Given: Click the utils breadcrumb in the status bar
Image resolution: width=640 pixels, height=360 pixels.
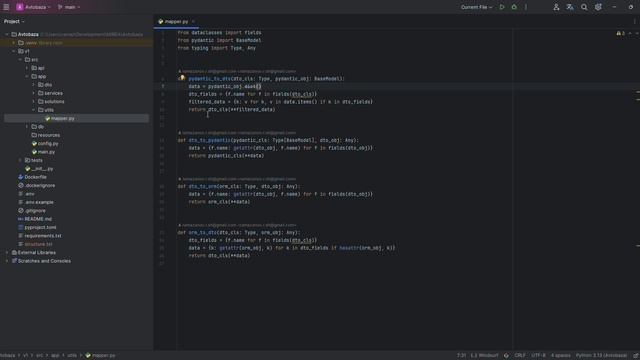Looking at the screenshot, I should pyautogui.click(x=72, y=355).
